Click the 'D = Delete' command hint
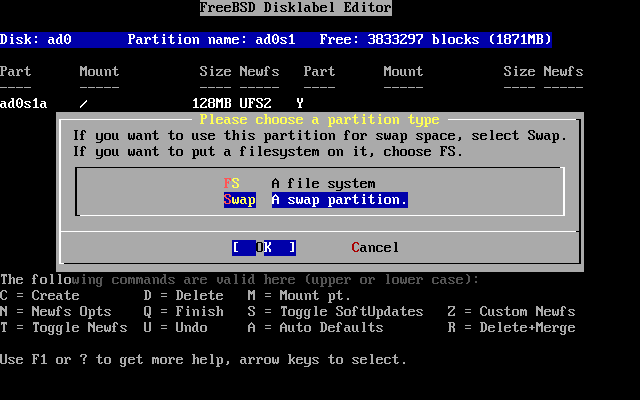 184,296
